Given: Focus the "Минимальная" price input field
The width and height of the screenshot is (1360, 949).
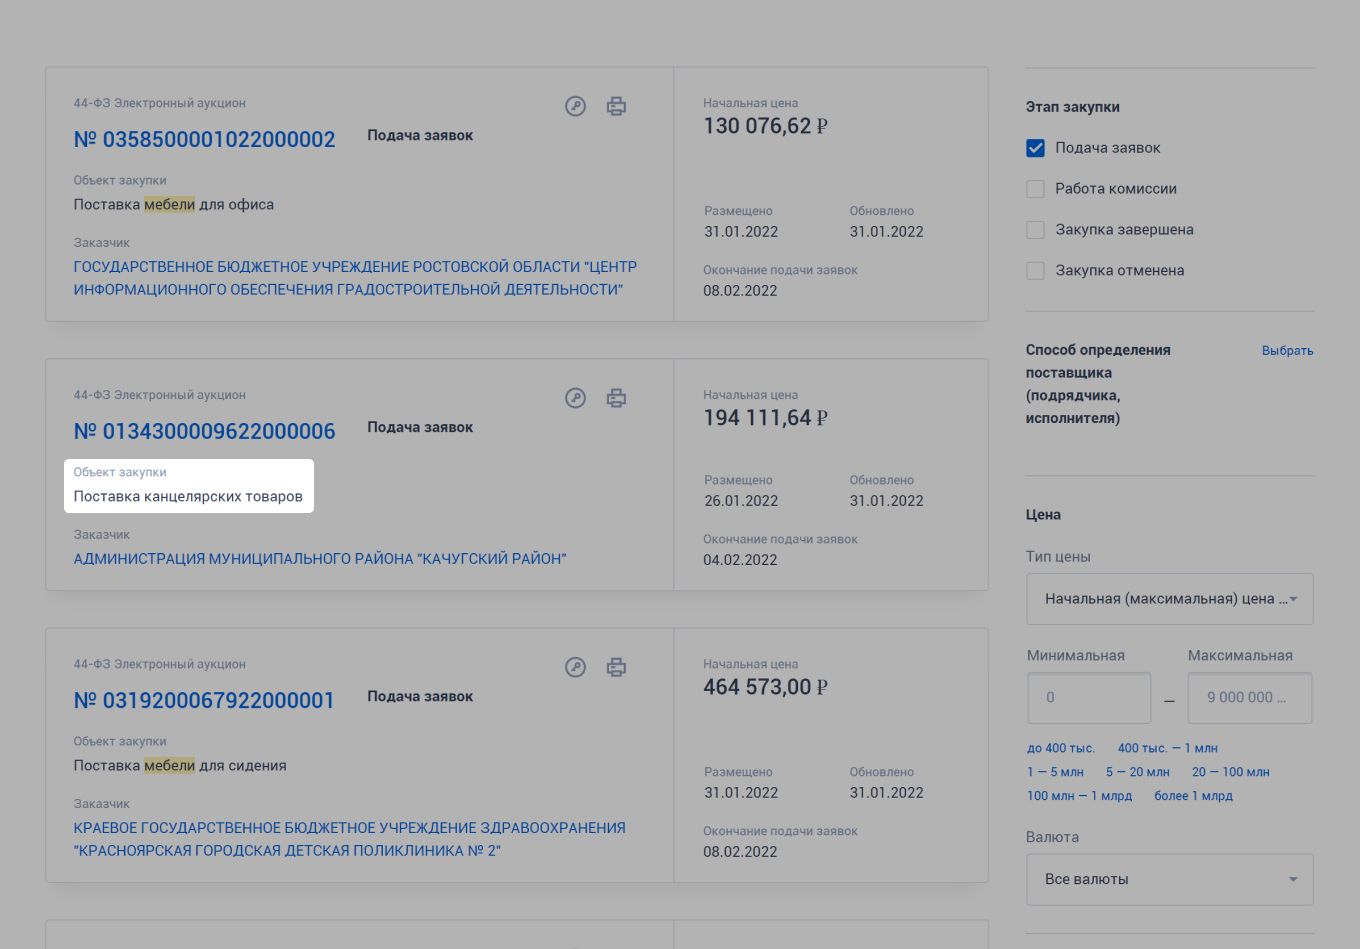Looking at the screenshot, I should [x=1088, y=698].
